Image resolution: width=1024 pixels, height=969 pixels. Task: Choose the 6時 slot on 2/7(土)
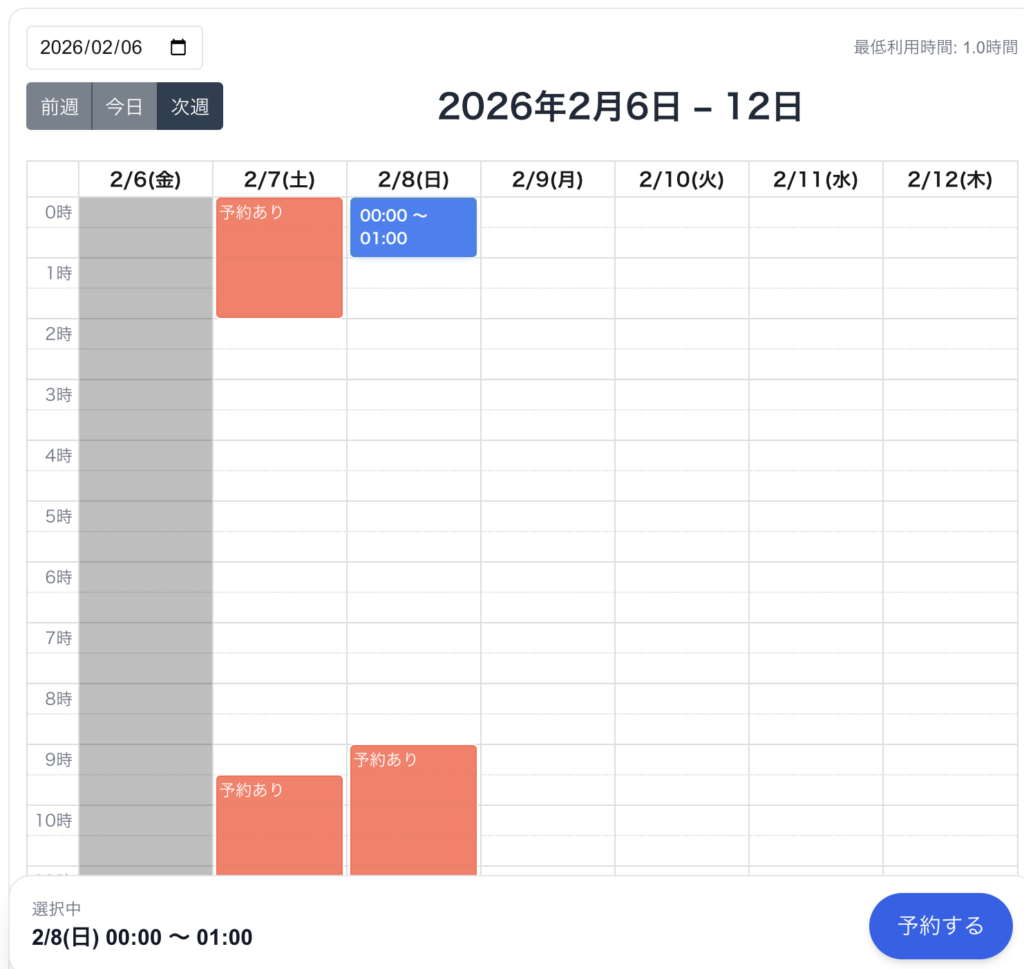pos(279,578)
